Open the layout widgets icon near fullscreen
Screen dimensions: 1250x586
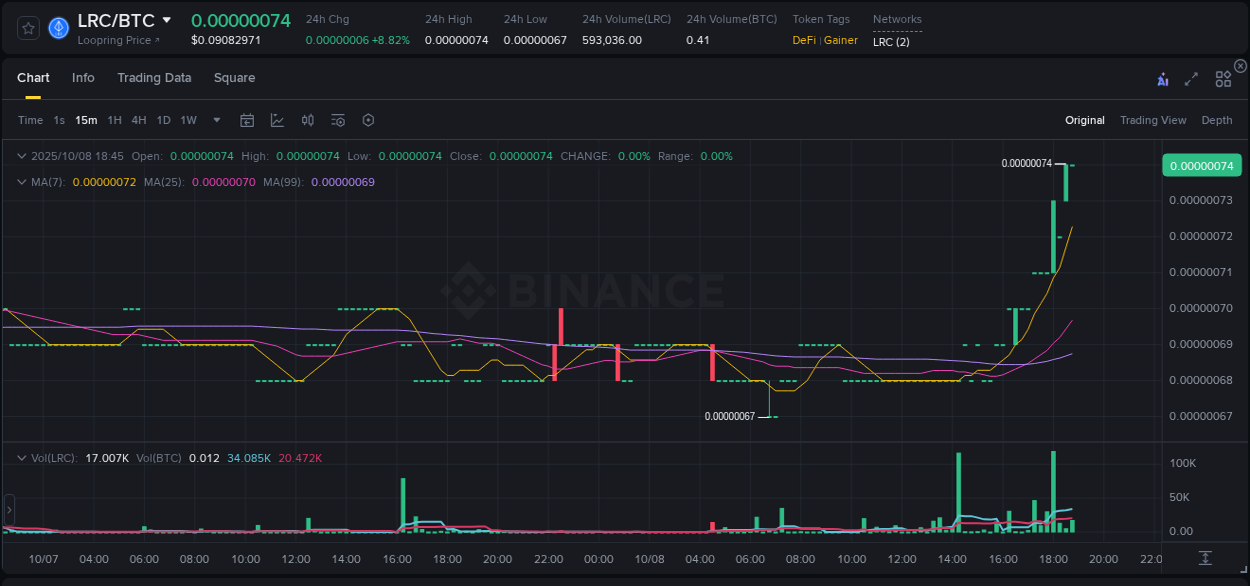pos(1222,78)
